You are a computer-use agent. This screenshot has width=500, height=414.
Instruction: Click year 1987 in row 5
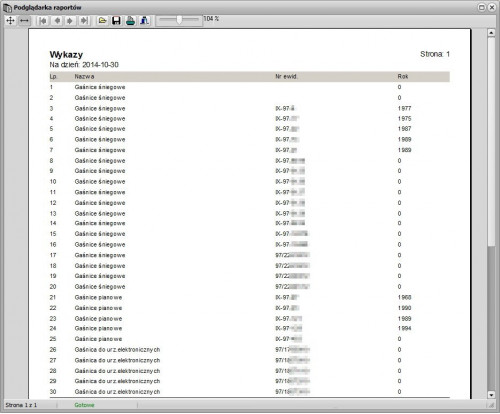point(404,129)
